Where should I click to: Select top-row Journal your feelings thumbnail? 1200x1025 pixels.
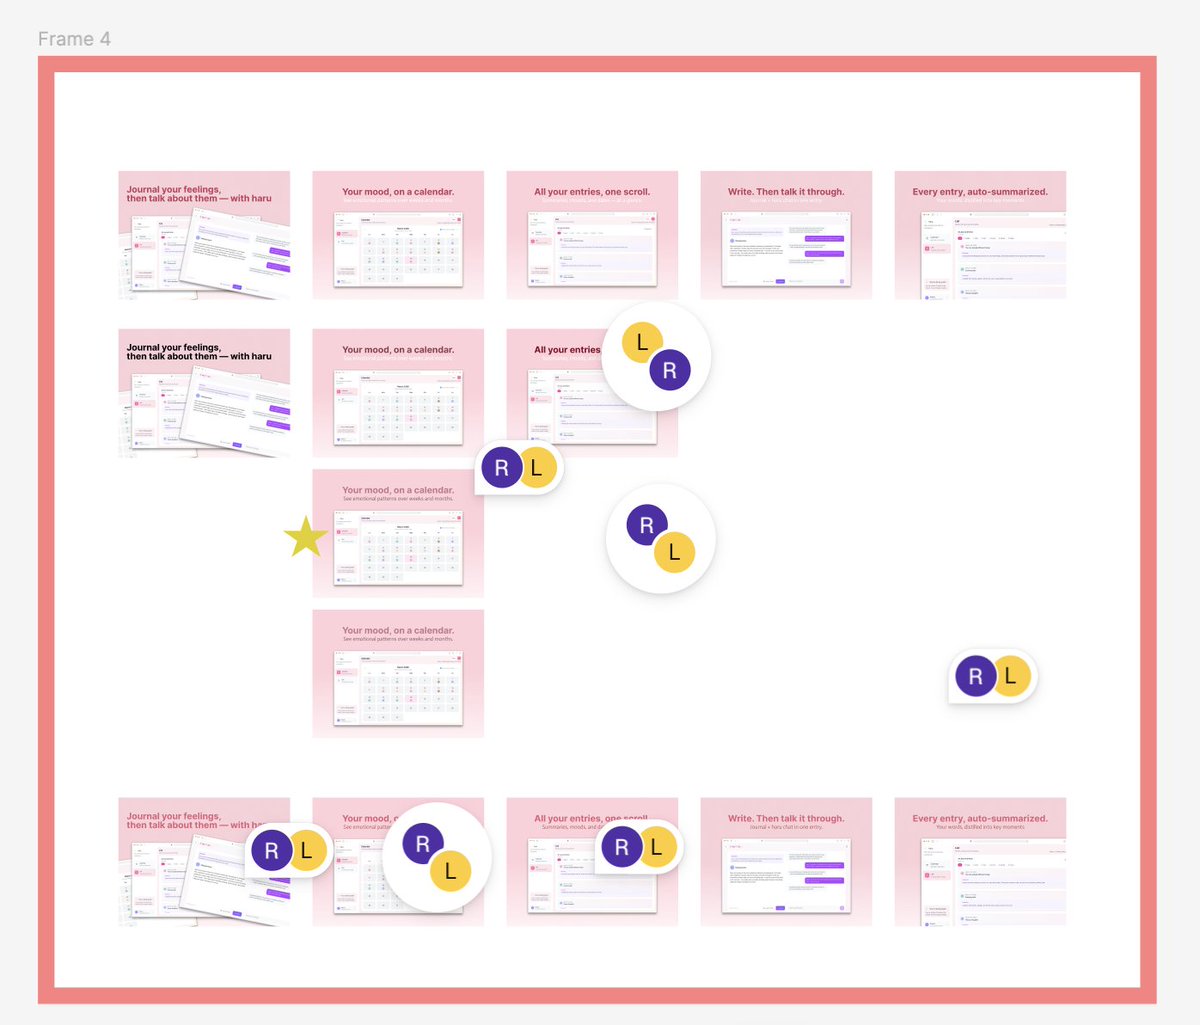coord(204,235)
